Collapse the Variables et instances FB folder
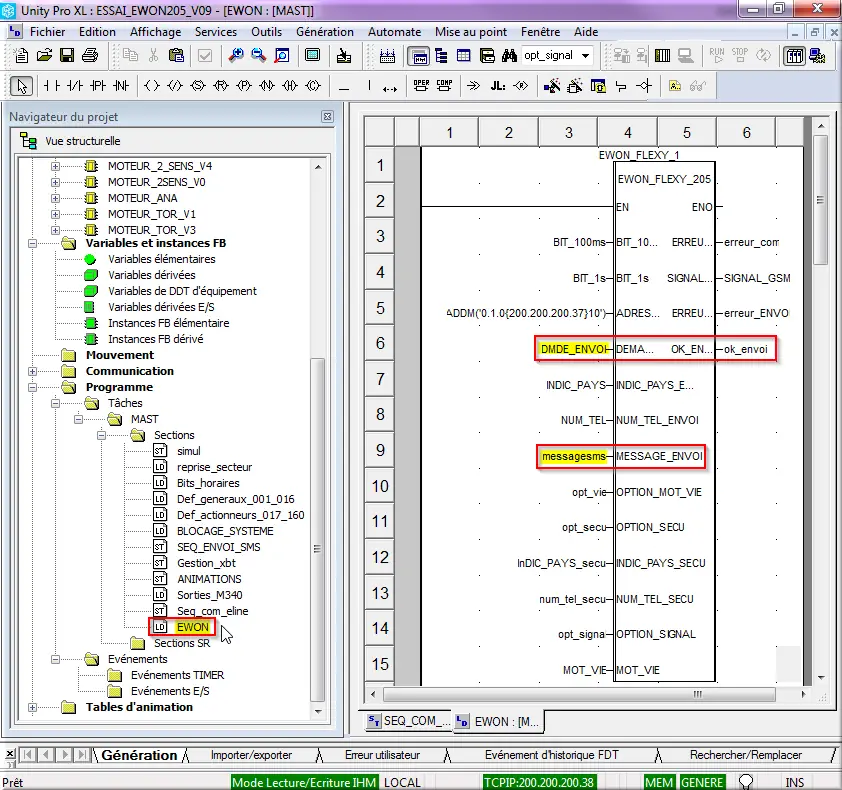Image resolution: width=842 pixels, height=790 pixels. click(x=32, y=243)
